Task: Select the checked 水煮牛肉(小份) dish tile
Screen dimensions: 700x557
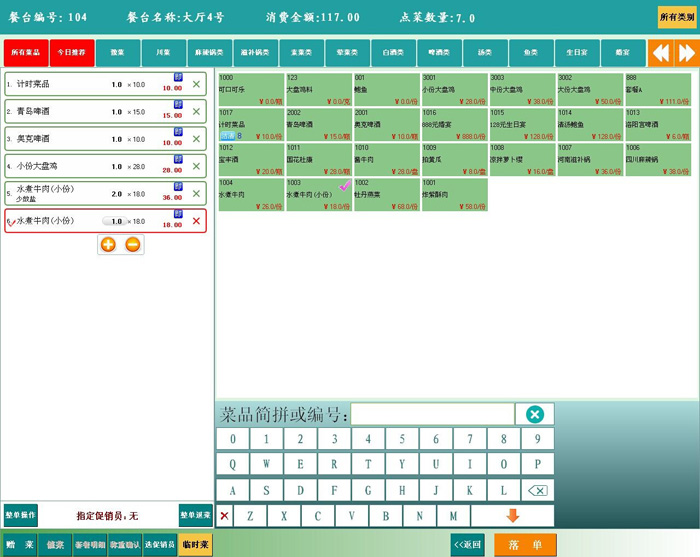Action: click(319, 195)
